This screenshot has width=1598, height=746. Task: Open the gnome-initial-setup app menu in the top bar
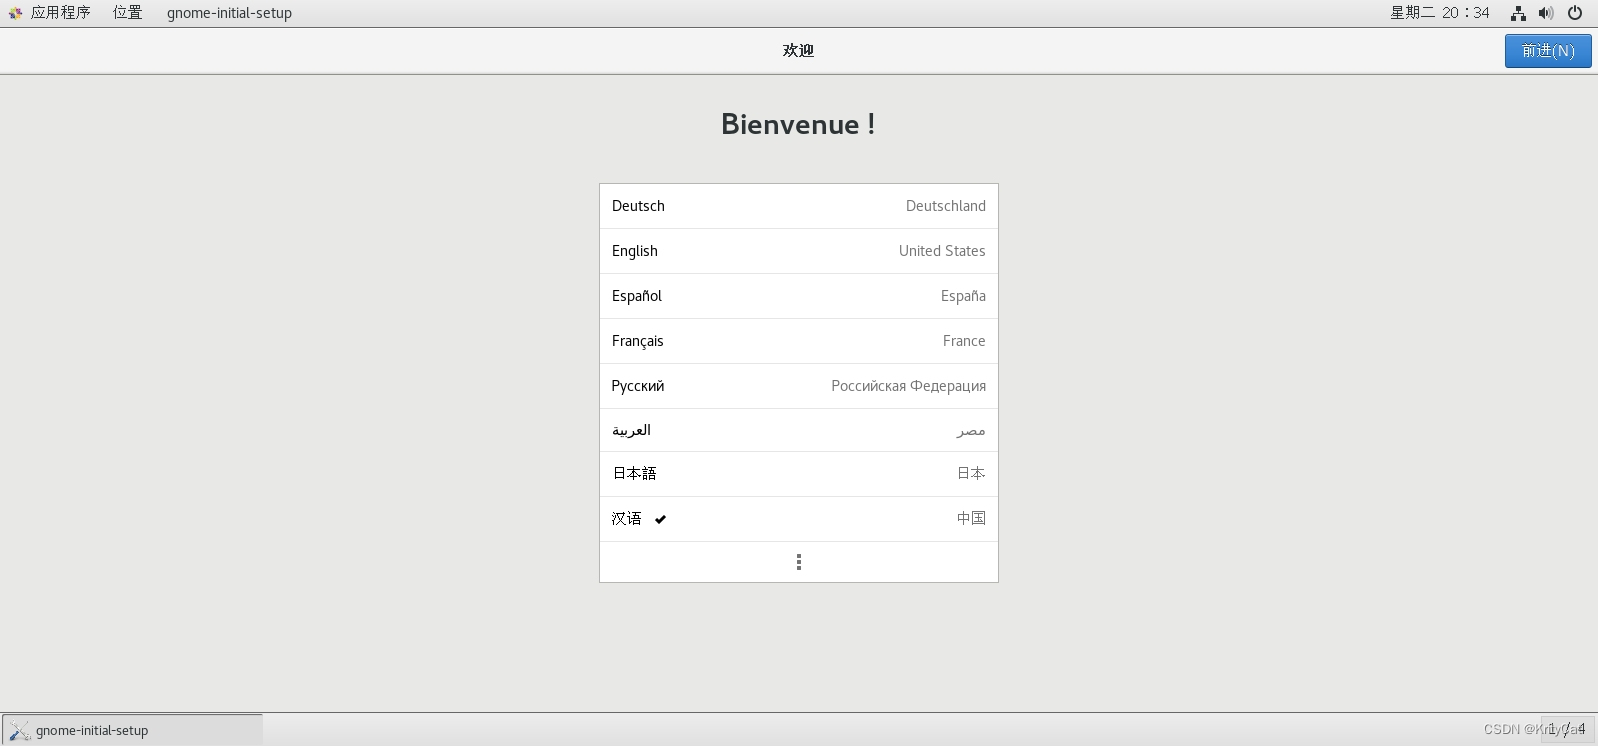(x=229, y=13)
